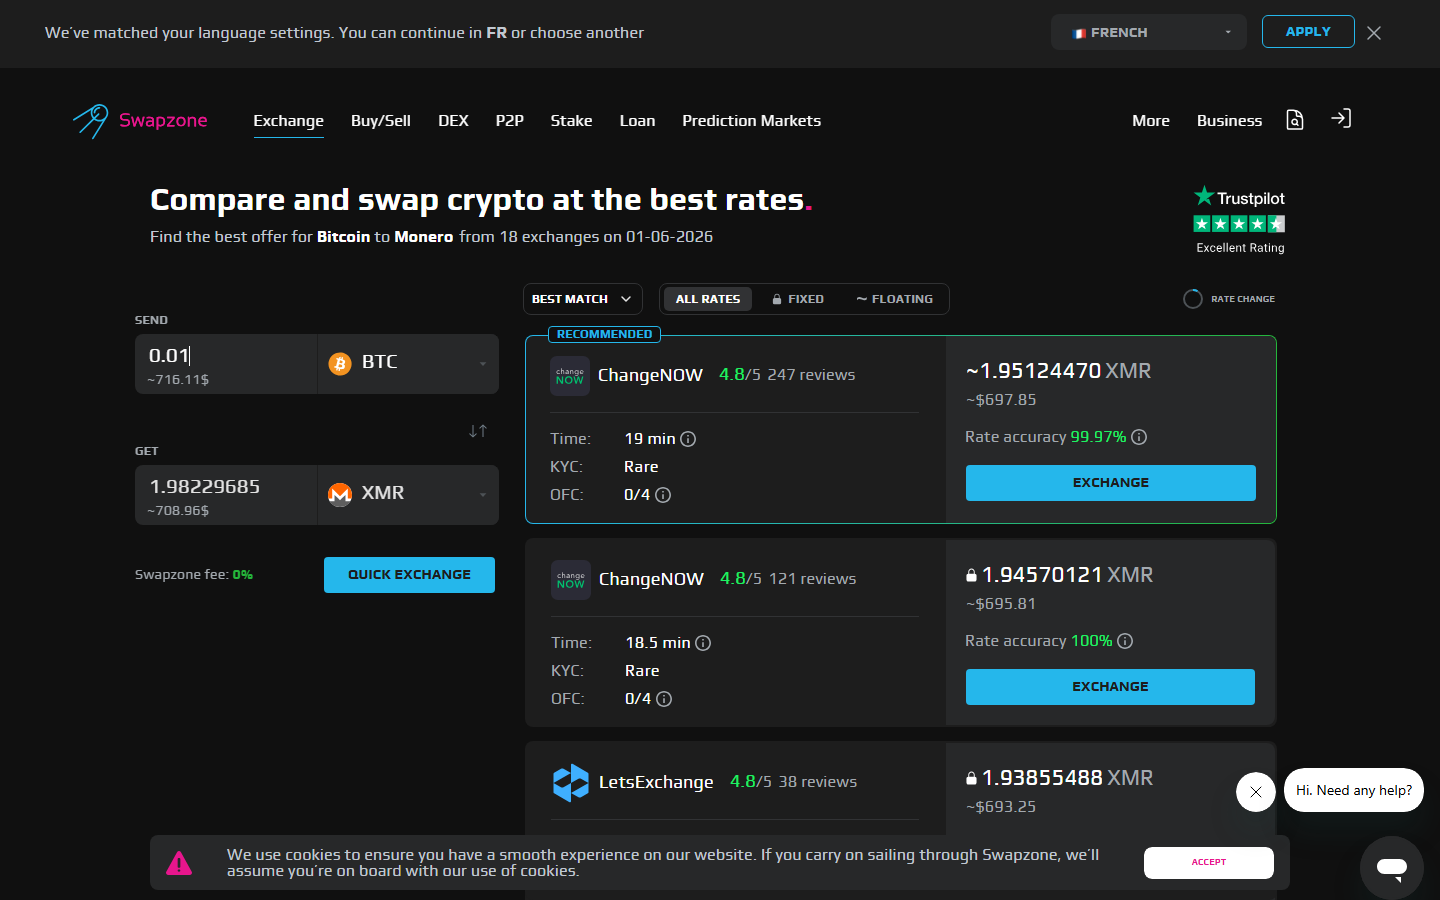This screenshot has width=1440, height=900.
Task: Open the chat bubble widget
Action: (1392, 868)
